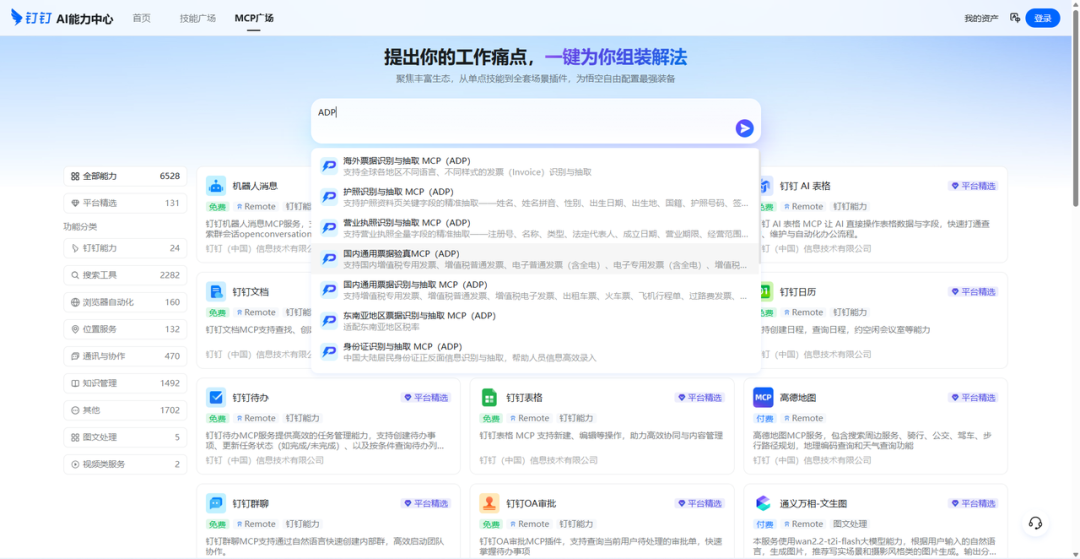Choose 东南亚地区票据识别与抽取 MCP suggestion
The height and width of the screenshot is (559, 1080).
point(536,321)
